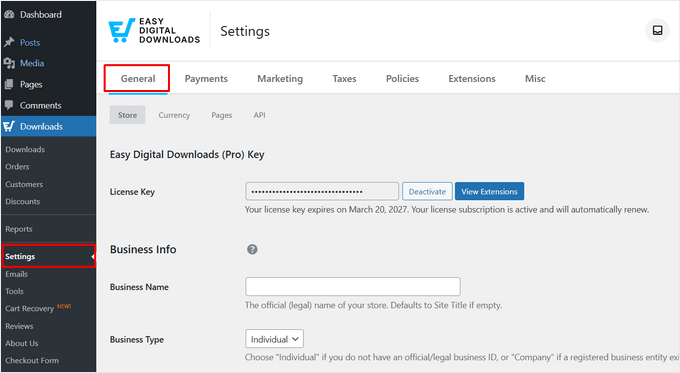Open the Cart Recovery submenu link
680x373 pixels.
click(29, 308)
